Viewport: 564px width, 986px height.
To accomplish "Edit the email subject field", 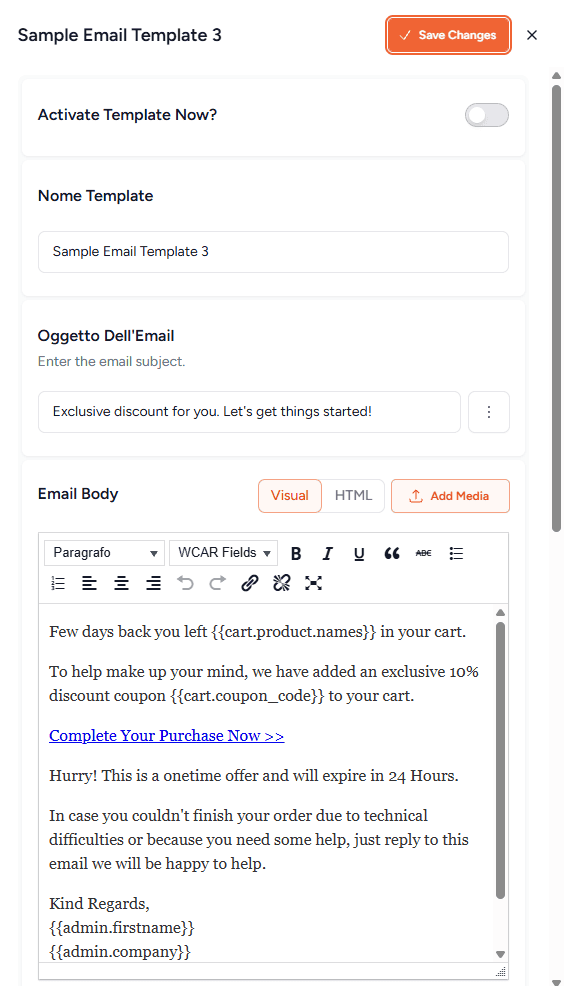I will [249, 412].
